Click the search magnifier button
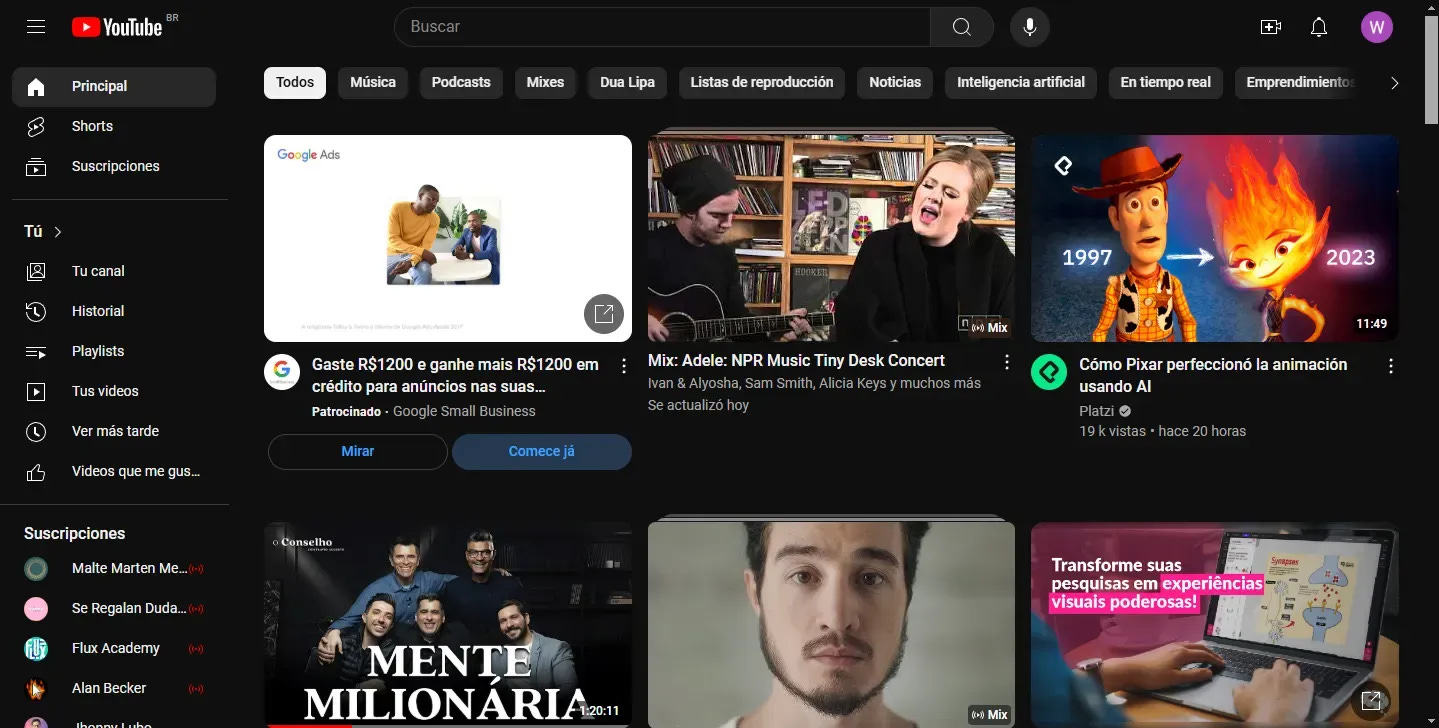 point(961,27)
